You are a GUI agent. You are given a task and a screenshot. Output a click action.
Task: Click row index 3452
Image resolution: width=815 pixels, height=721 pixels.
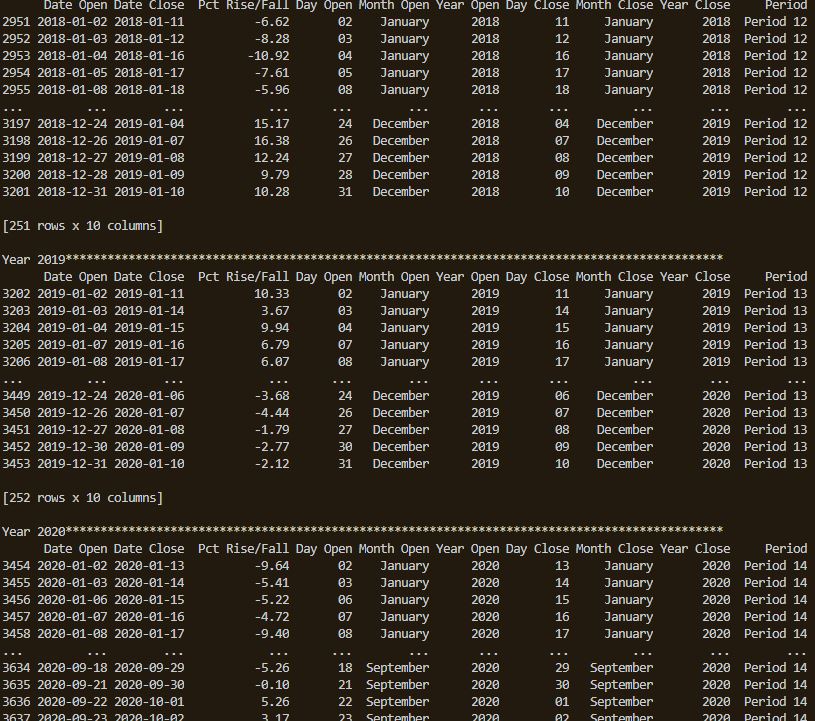tap(16, 447)
